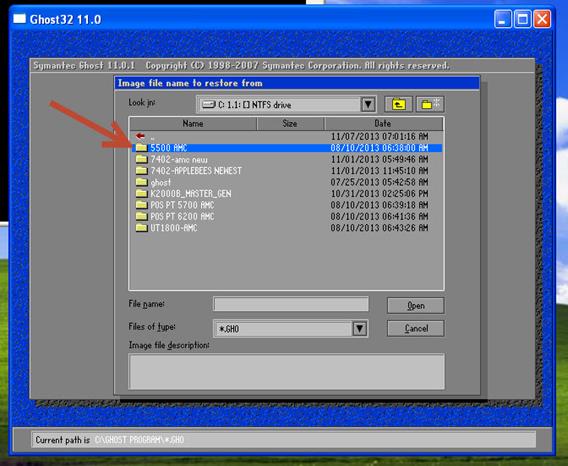Select the 5500 AMC folder name
568x466 pixels.
pos(168,148)
